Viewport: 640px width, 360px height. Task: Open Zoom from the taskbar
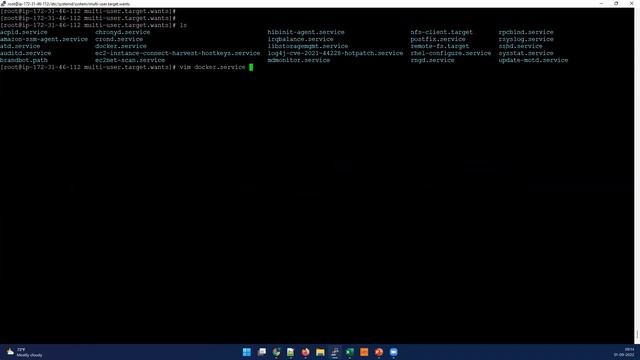click(393, 352)
